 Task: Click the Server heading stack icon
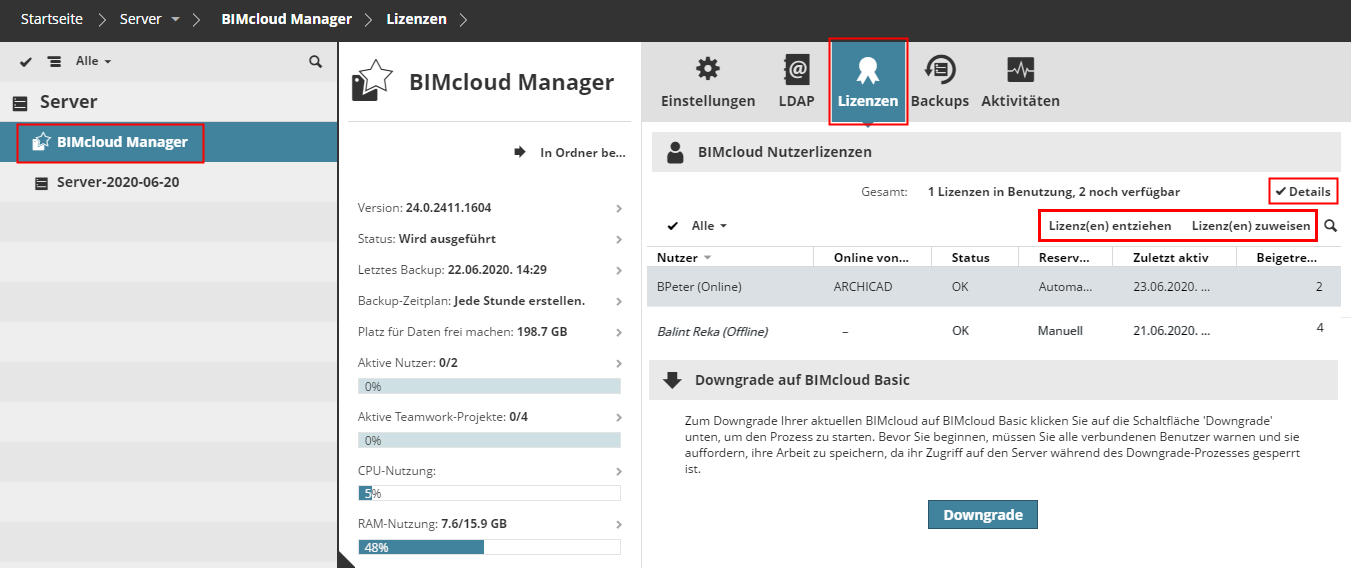click(19, 102)
